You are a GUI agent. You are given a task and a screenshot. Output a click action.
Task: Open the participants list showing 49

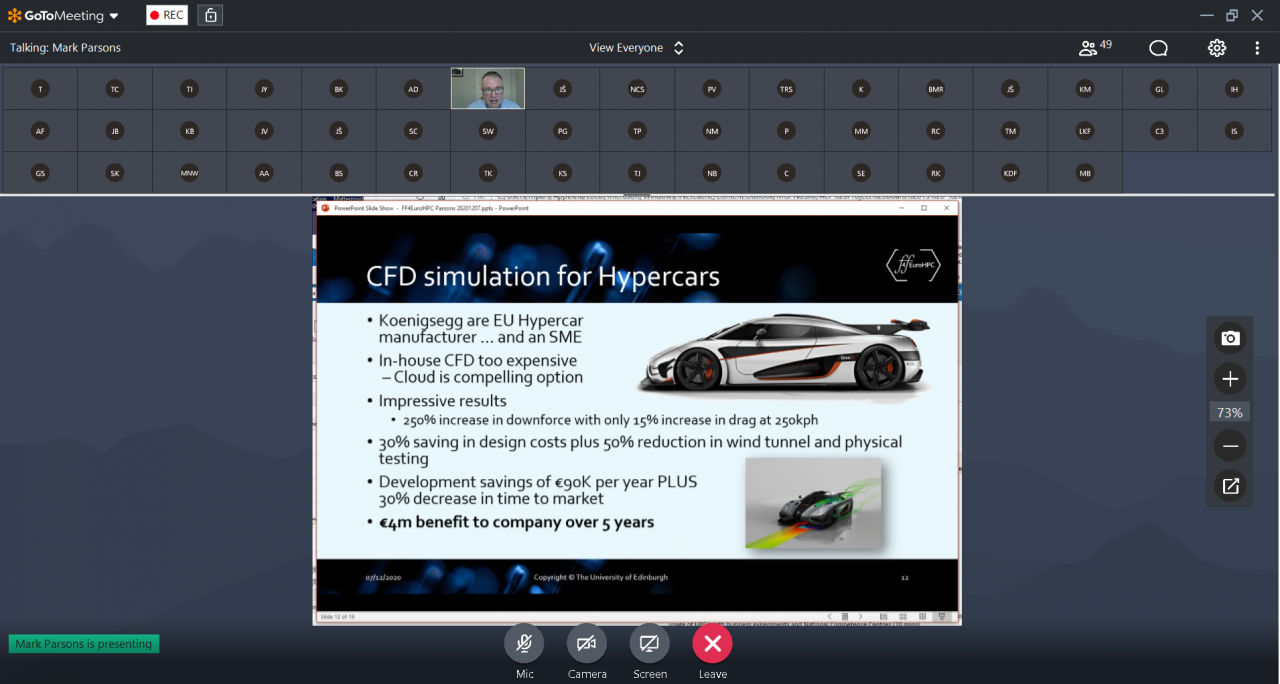pyautogui.click(x=1095, y=47)
